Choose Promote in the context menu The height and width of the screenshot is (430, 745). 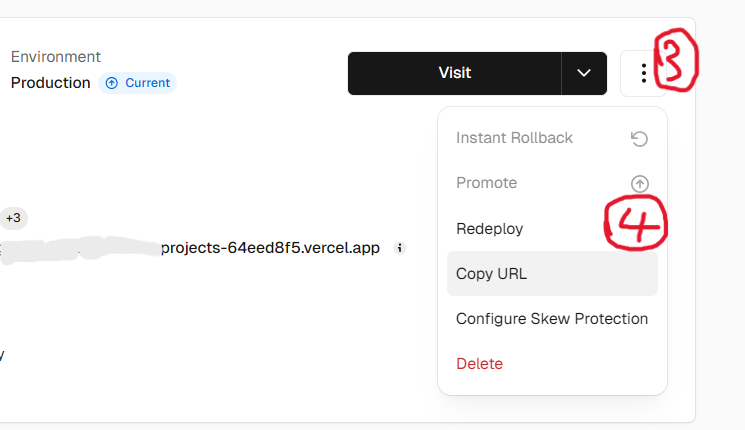(486, 183)
